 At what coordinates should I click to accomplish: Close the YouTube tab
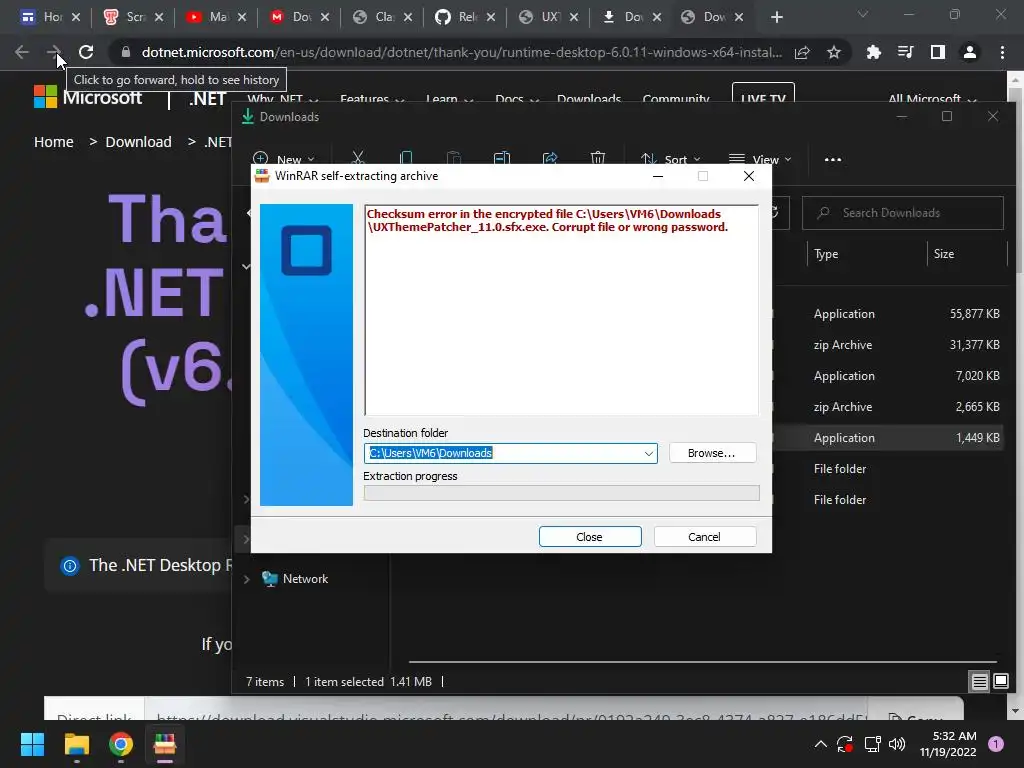pos(242,18)
